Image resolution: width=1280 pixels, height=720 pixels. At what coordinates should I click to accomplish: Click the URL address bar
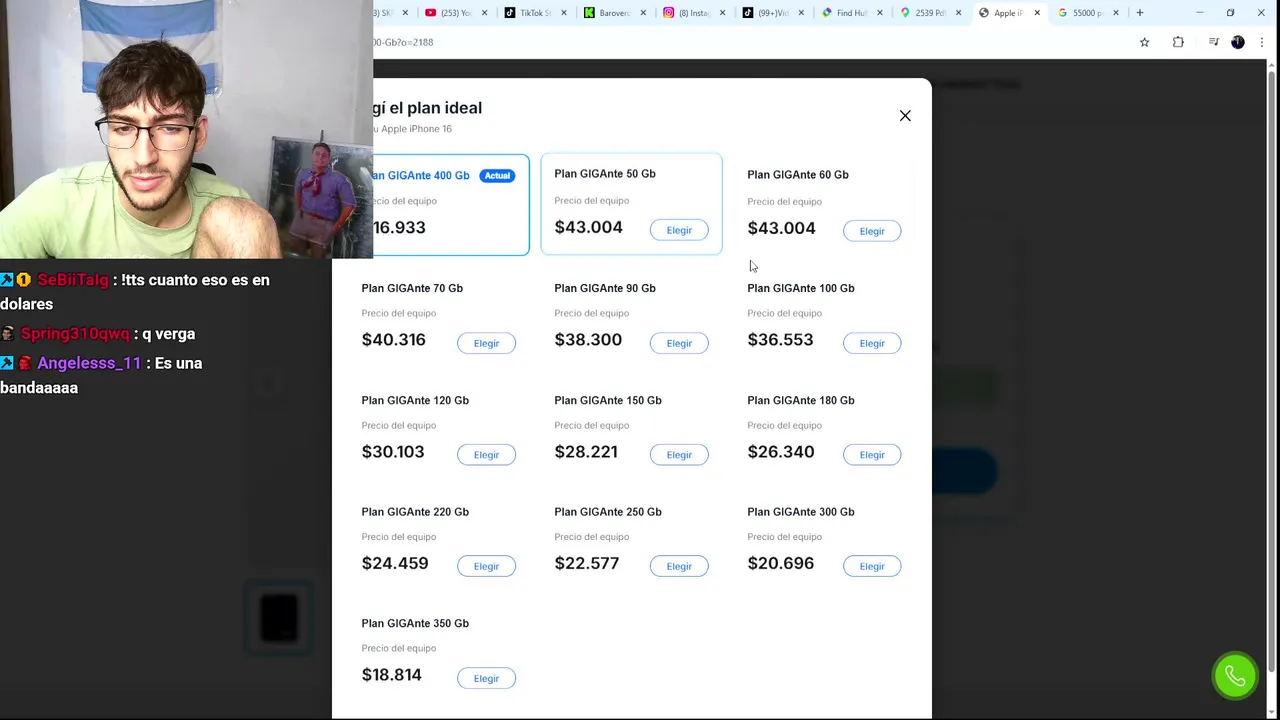click(750, 42)
